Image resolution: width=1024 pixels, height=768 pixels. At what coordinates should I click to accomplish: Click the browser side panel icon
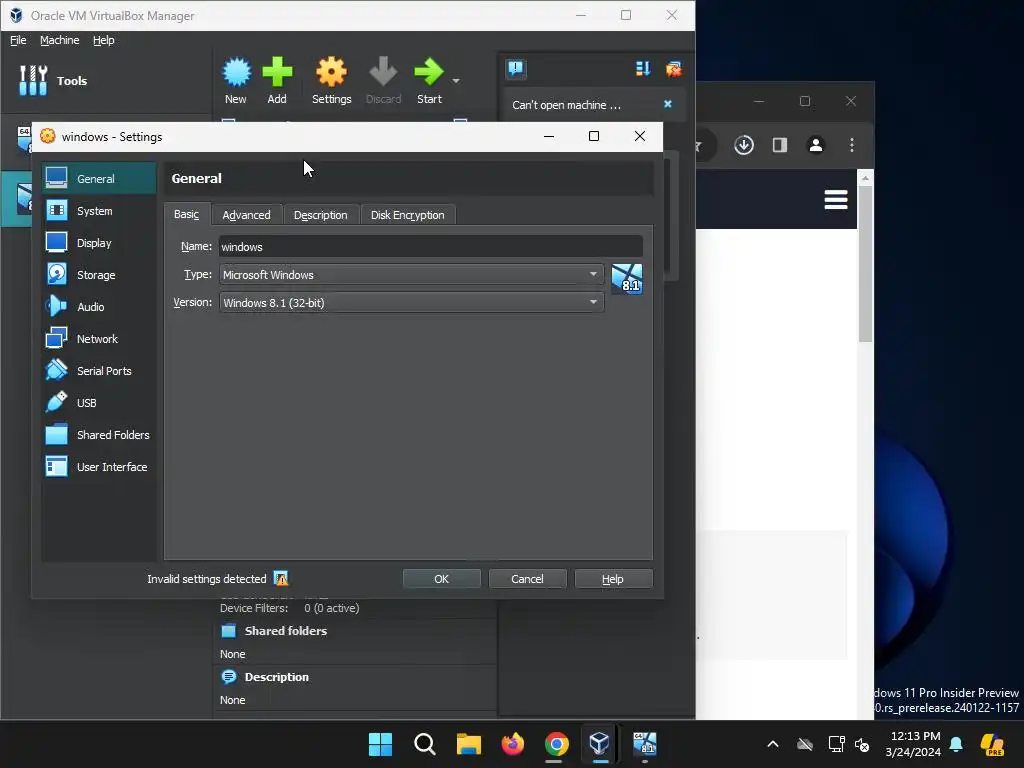[780, 145]
